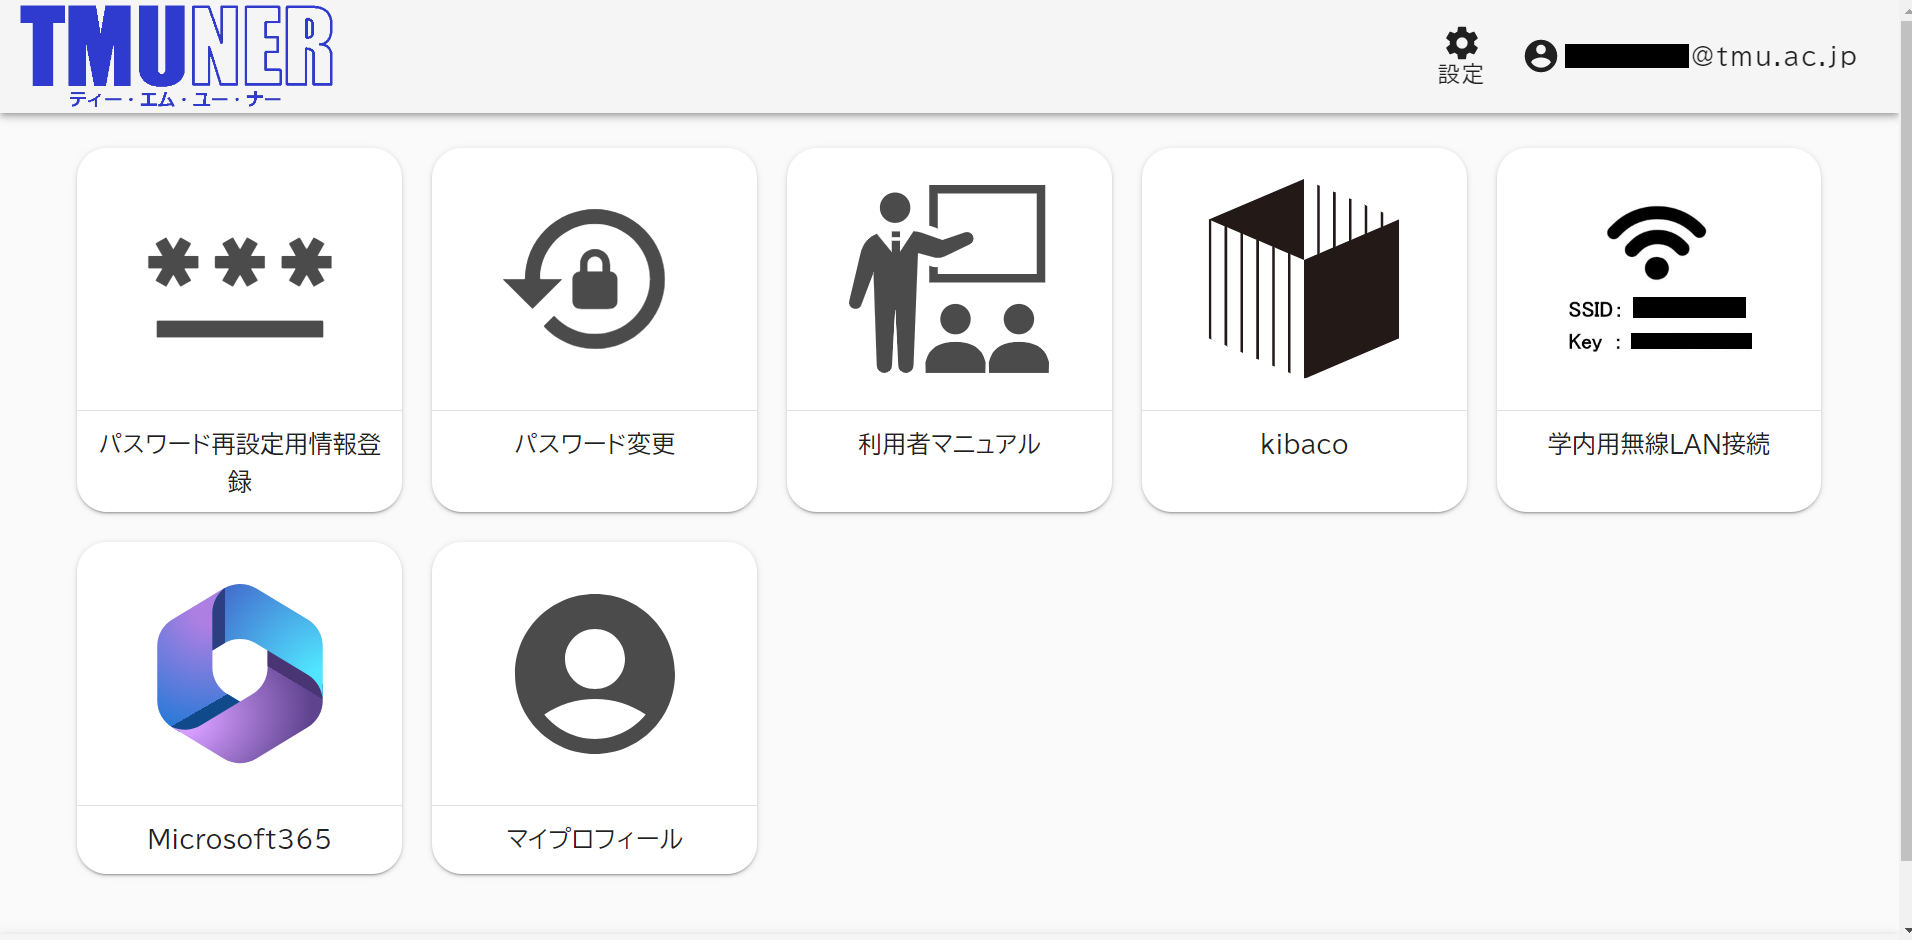Open the 学内用無線LAN接続 label

point(1659,444)
